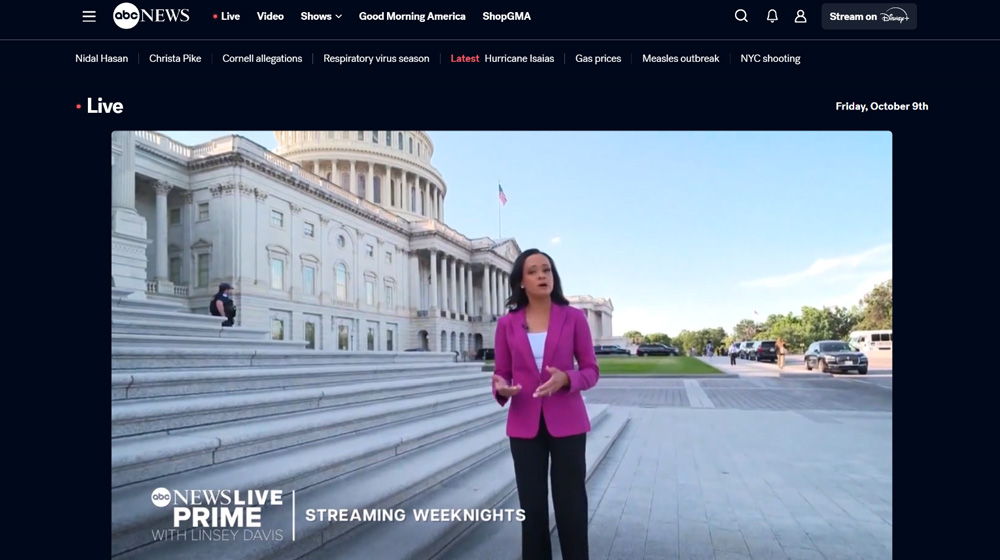This screenshot has height=560, width=1000.
Task: Click the 'Friday, October 9th' date
Action: 881,107
